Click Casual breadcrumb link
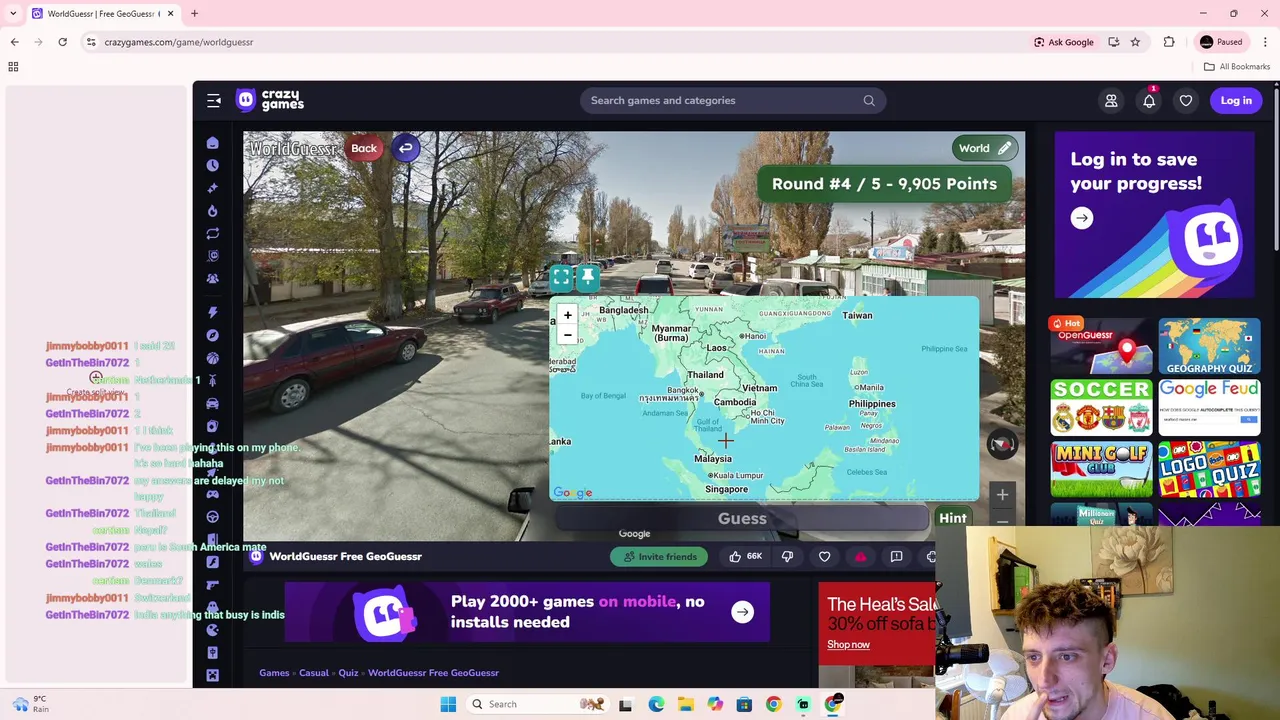1280x720 pixels. pos(314,673)
